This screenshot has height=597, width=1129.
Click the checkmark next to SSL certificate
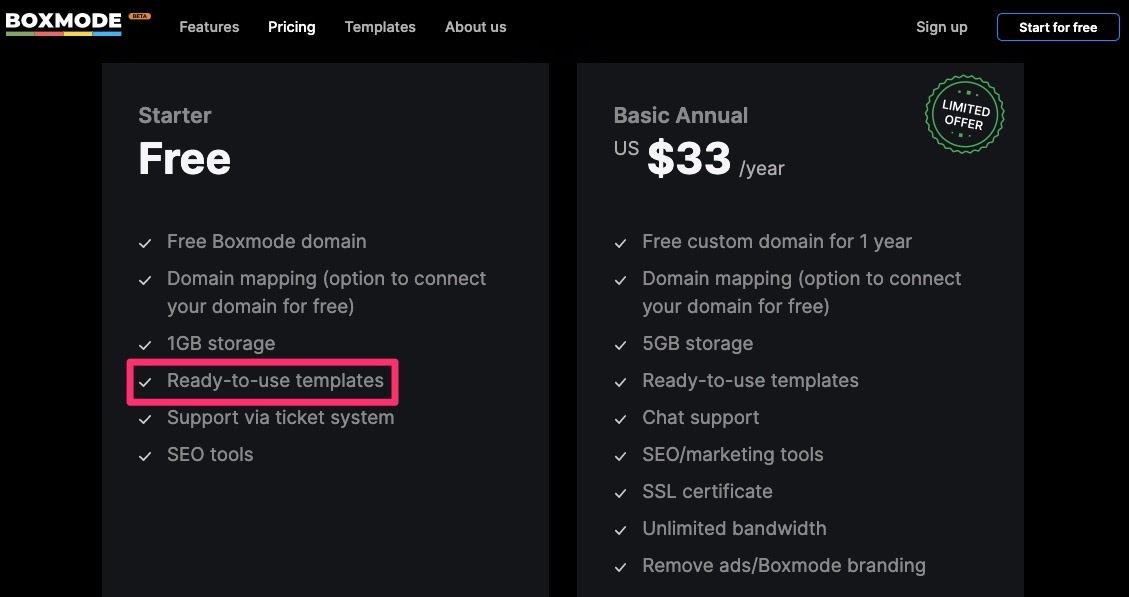(x=621, y=493)
